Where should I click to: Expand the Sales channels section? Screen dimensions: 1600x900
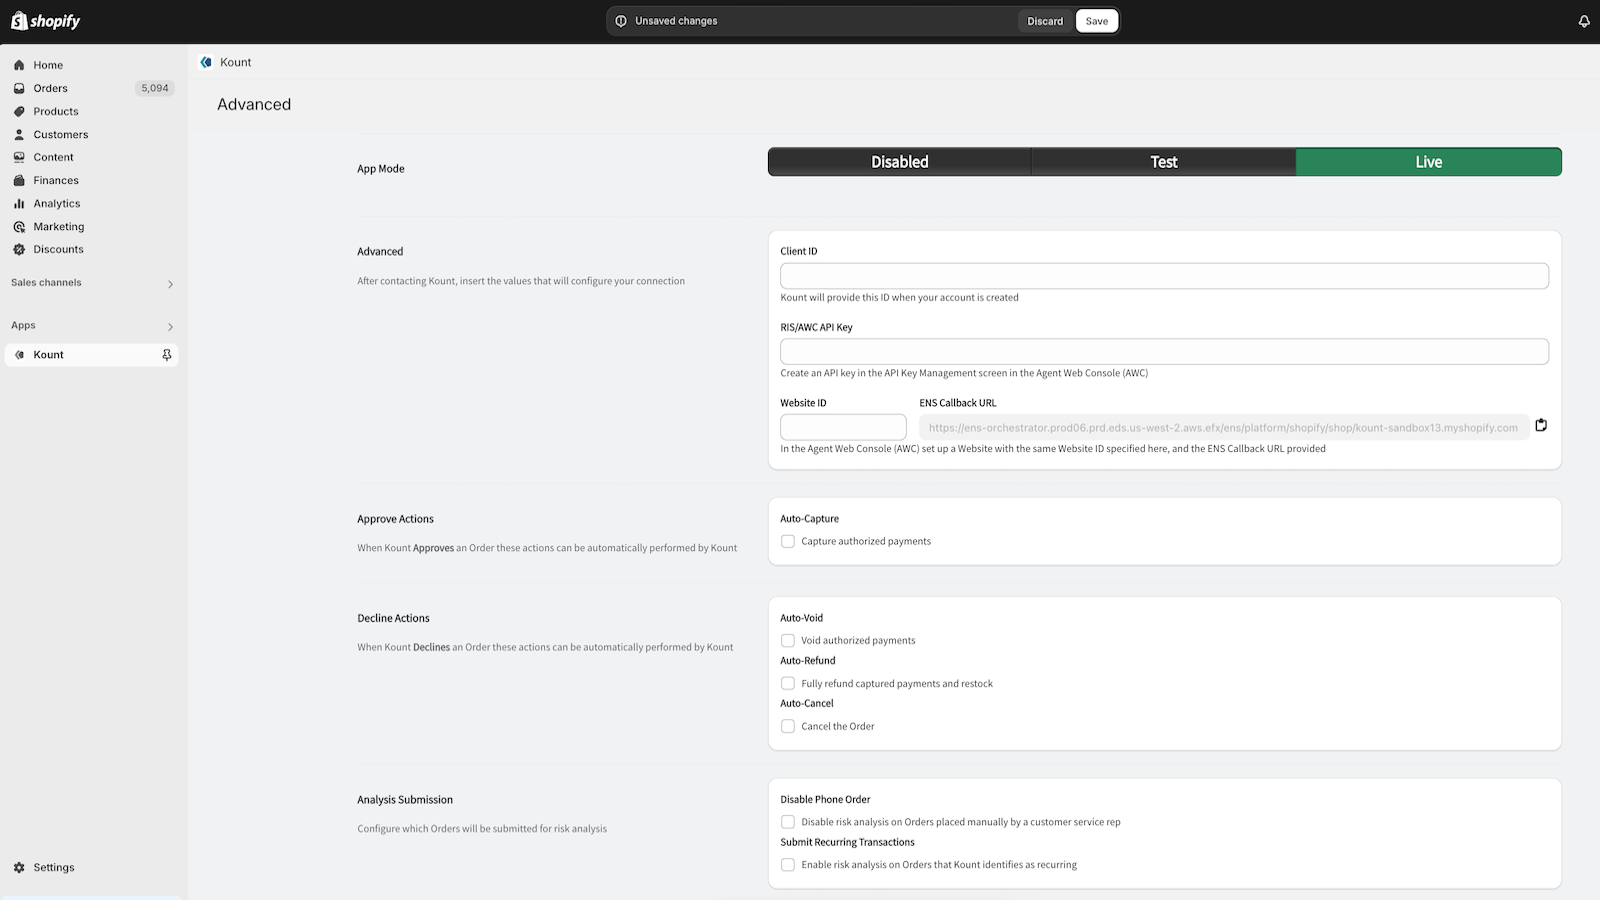pos(170,284)
